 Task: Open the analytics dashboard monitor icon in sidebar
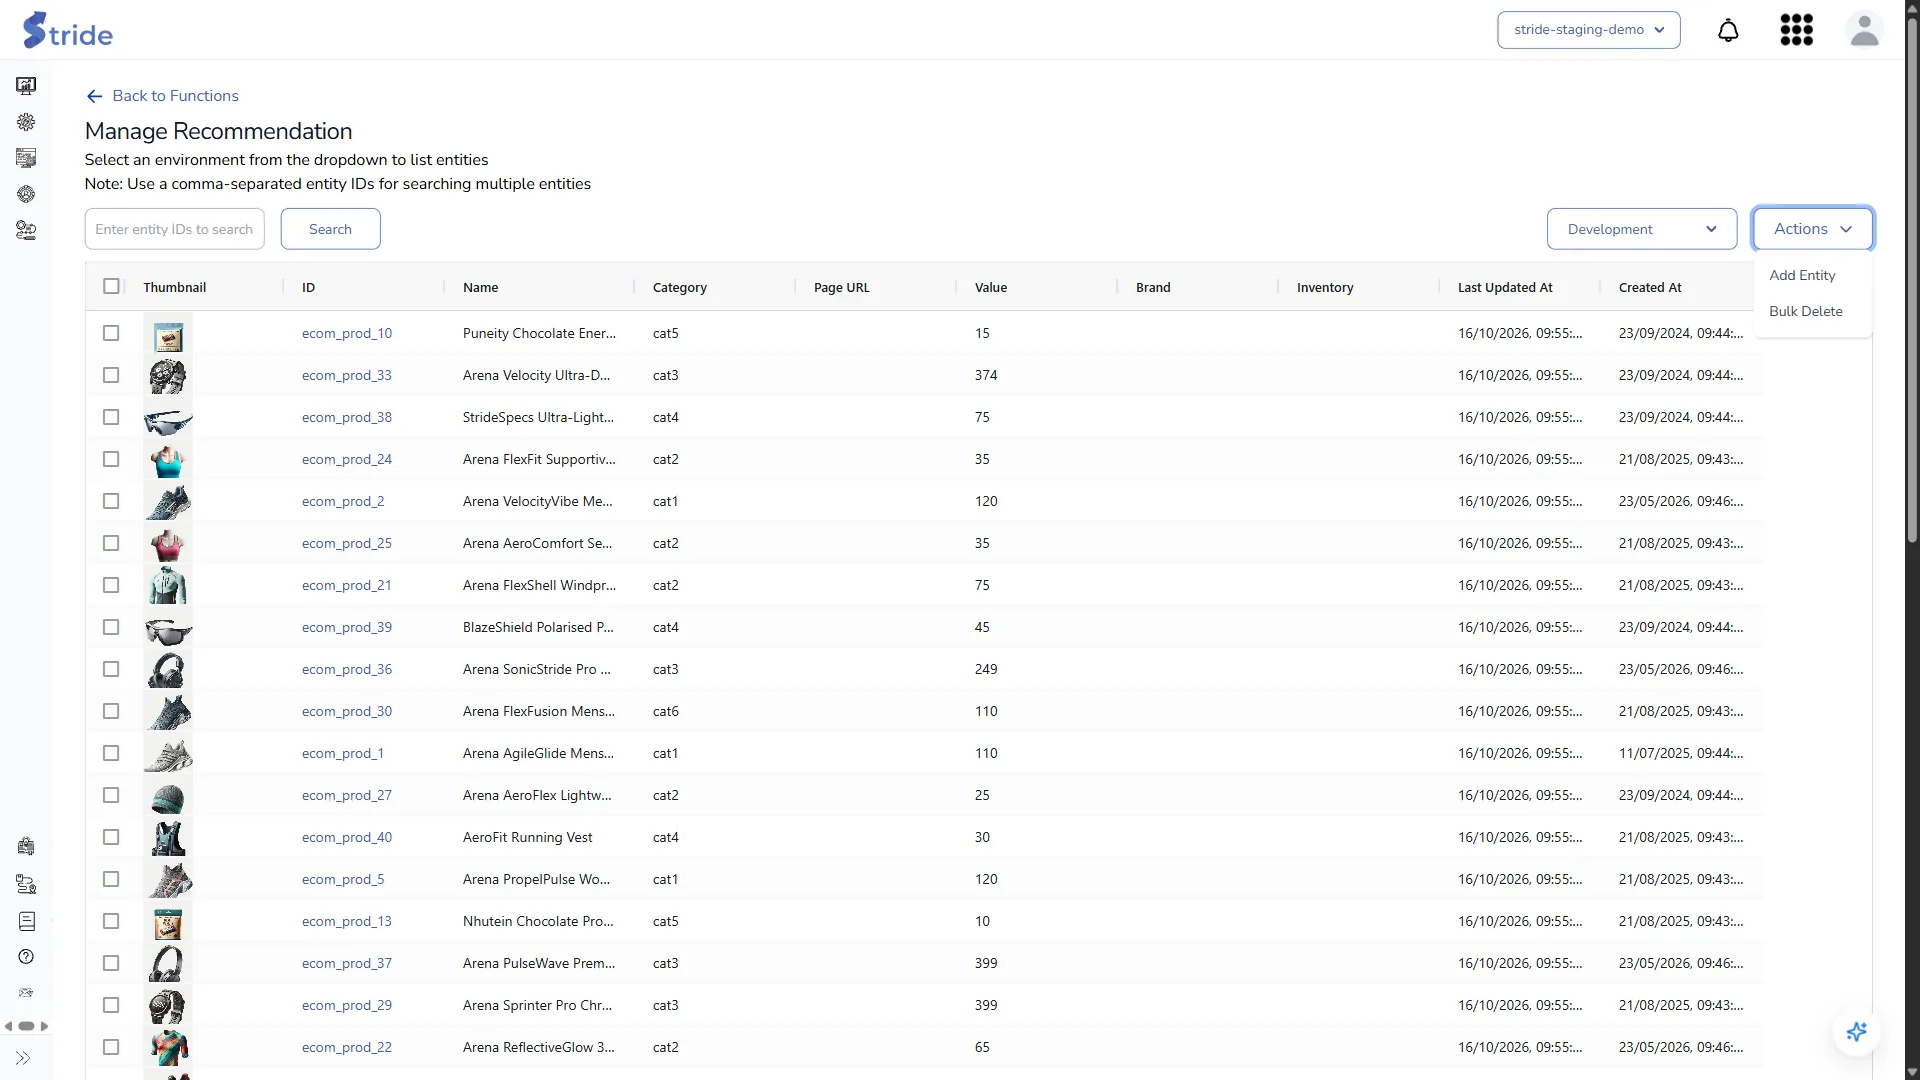coord(26,86)
